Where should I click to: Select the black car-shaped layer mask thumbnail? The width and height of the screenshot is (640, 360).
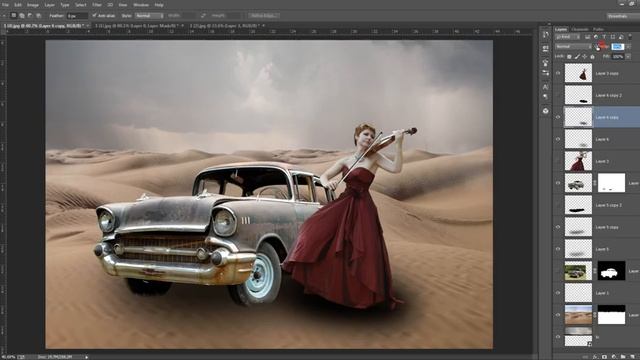click(x=611, y=271)
